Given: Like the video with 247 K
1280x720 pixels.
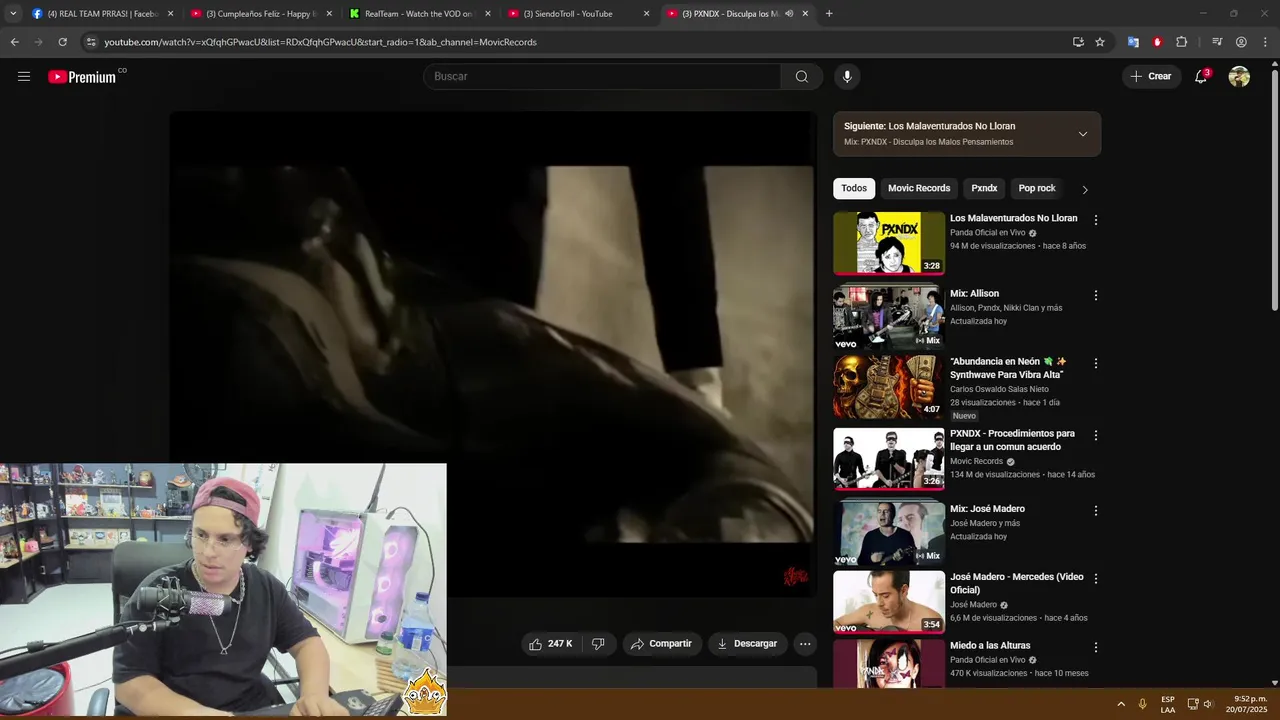Looking at the screenshot, I should tap(551, 644).
